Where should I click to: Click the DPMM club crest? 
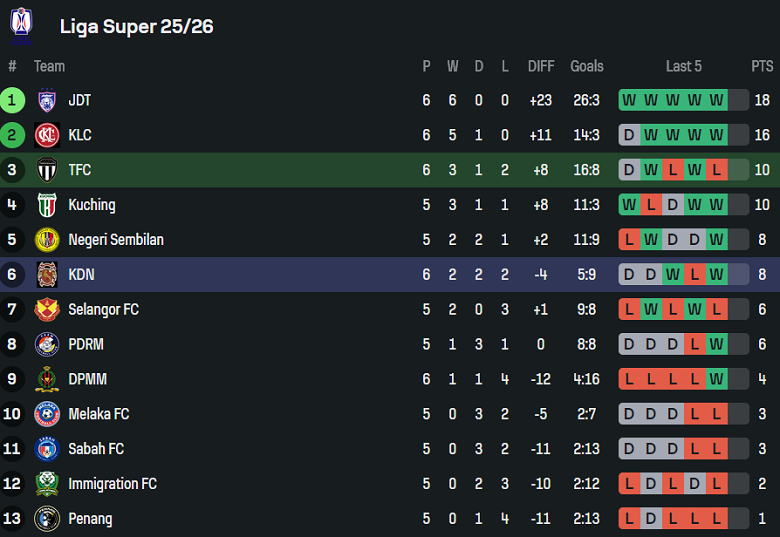tap(47, 379)
